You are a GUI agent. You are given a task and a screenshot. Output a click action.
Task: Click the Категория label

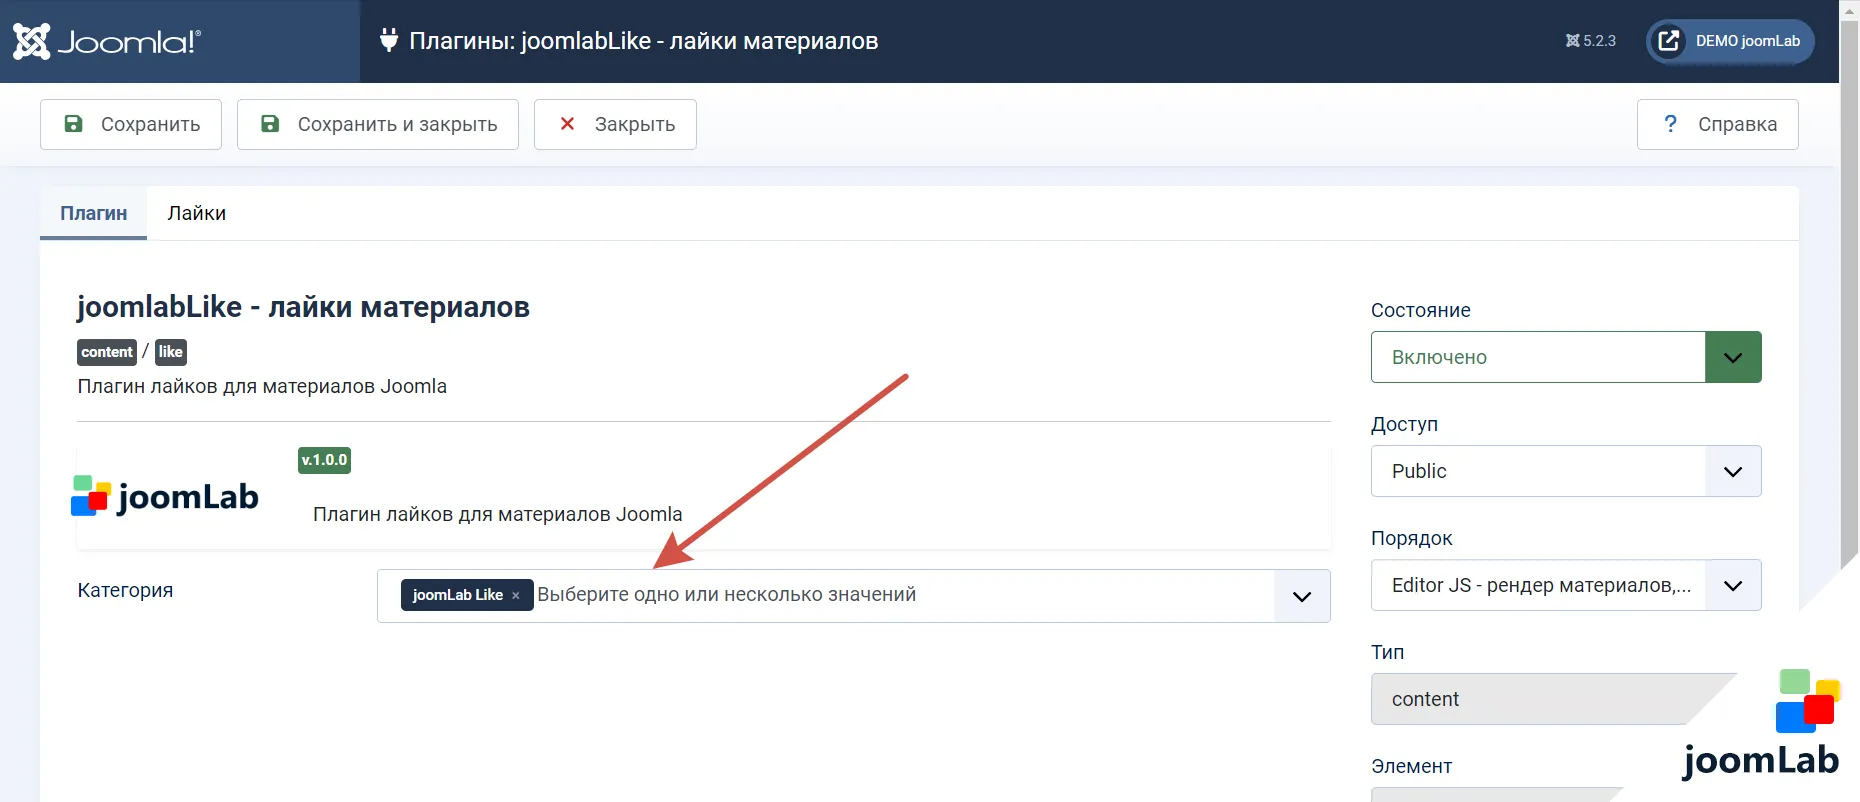[125, 590]
